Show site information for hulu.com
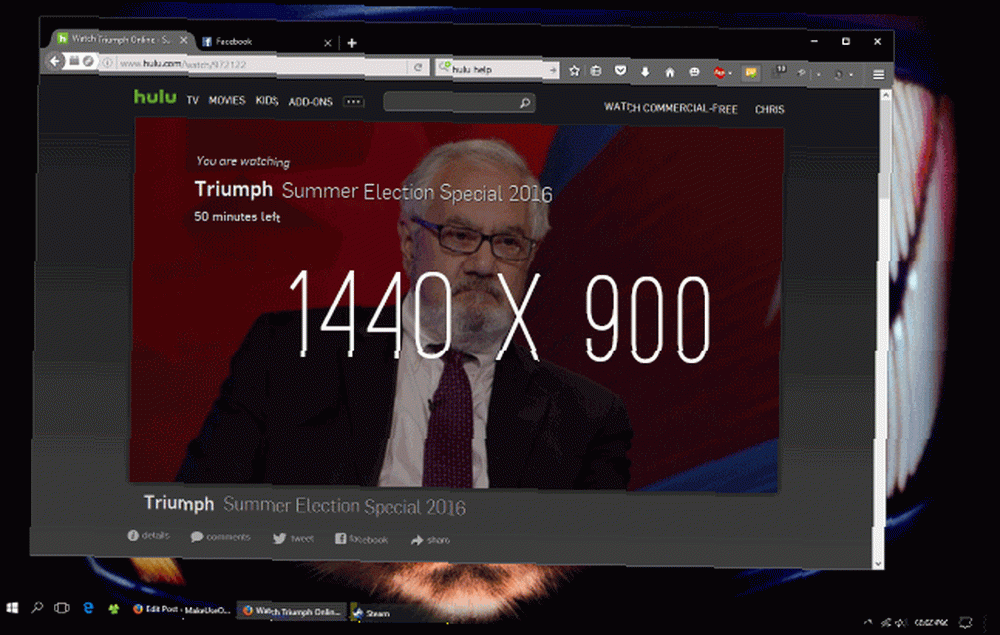 (107, 62)
